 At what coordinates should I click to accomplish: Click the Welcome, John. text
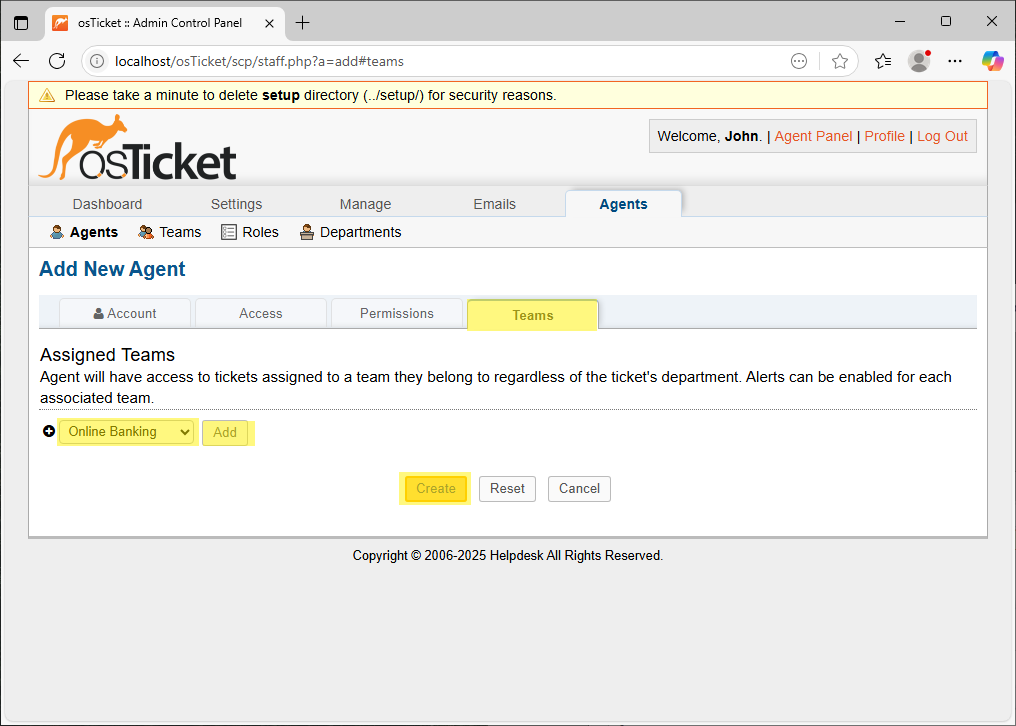click(710, 136)
